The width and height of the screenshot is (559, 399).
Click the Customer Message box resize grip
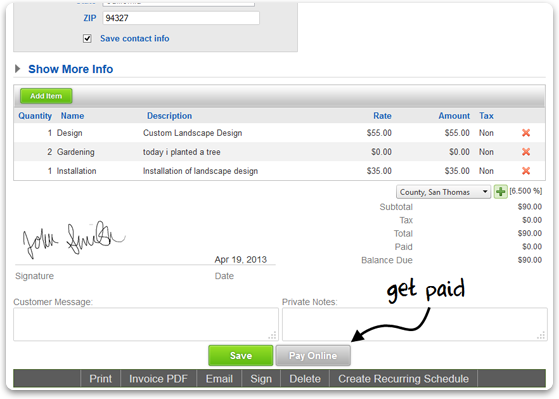[x=273, y=336]
